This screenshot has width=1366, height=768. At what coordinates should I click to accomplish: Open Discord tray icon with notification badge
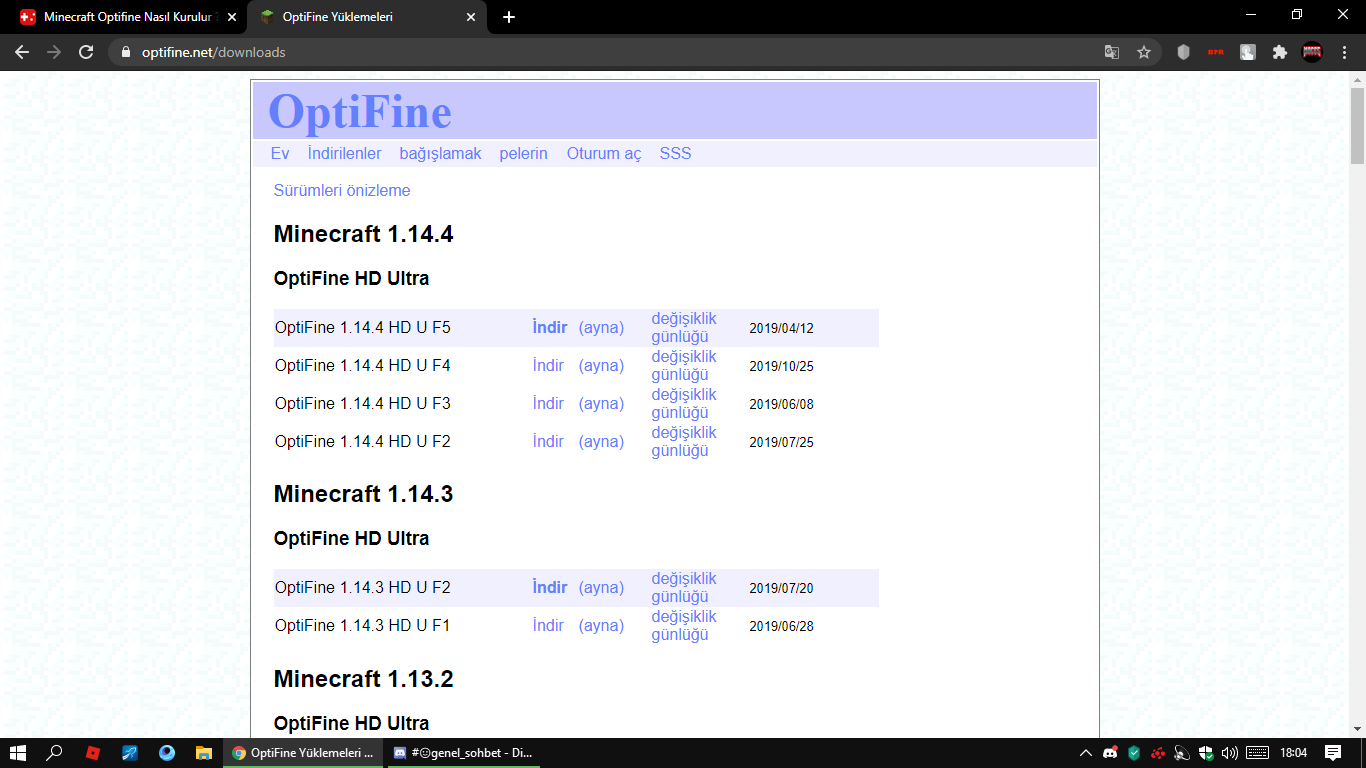tap(1110, 753)
